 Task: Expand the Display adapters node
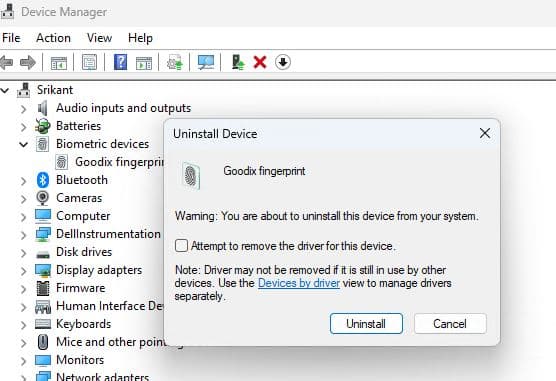tap(23, 271)
